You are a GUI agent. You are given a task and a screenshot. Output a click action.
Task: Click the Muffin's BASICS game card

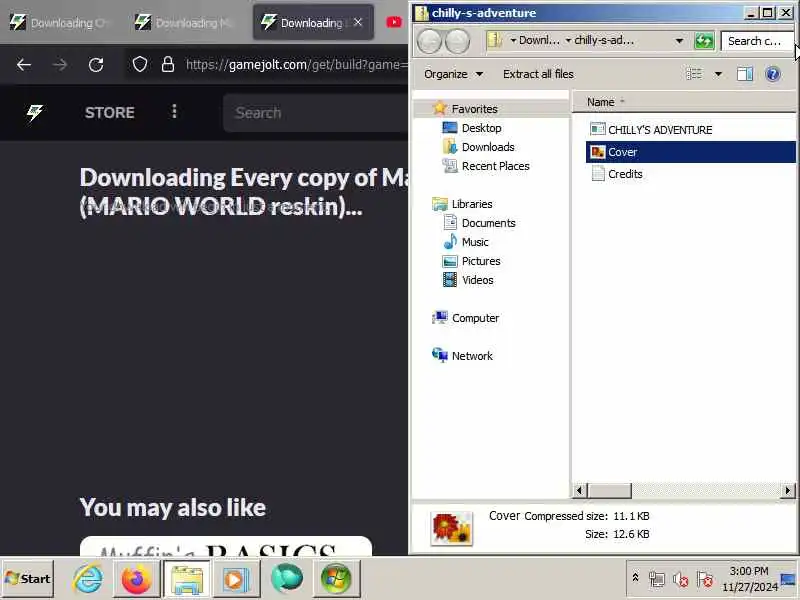(x=226, y=546)
